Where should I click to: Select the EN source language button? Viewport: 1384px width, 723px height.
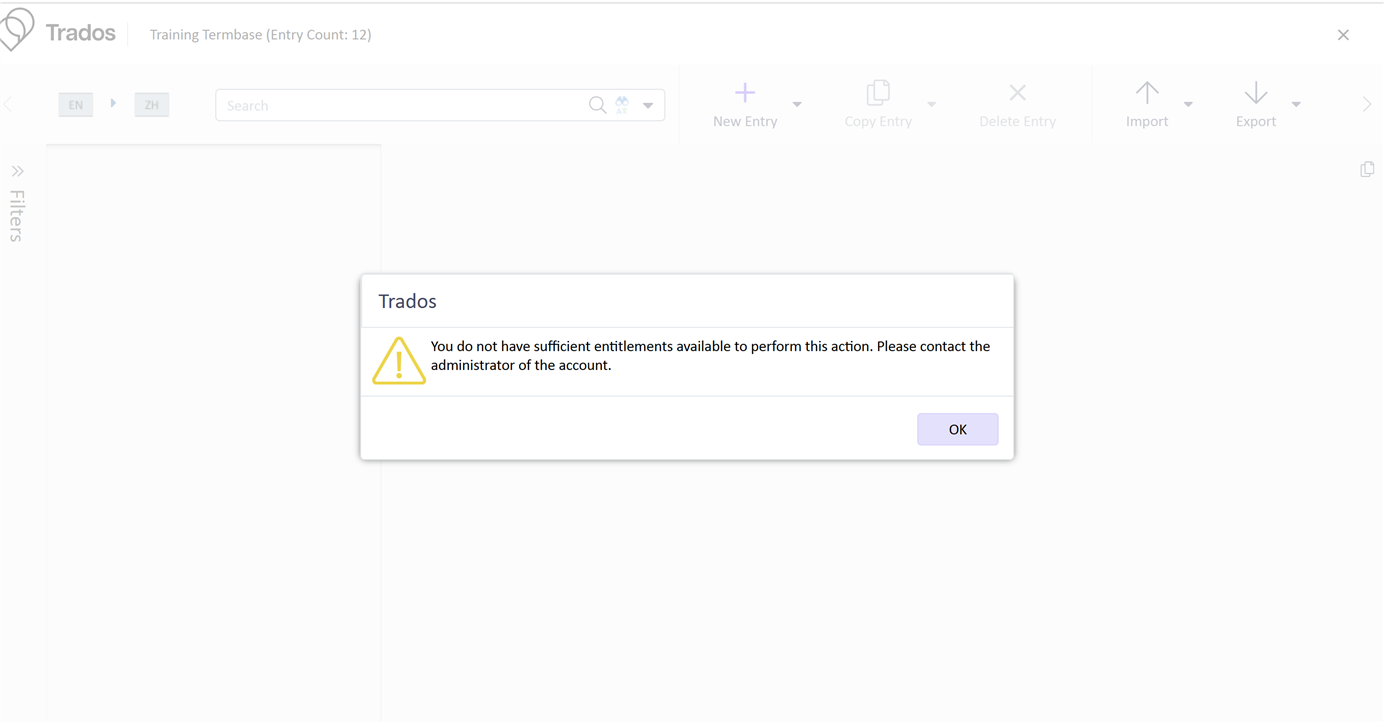75,104
